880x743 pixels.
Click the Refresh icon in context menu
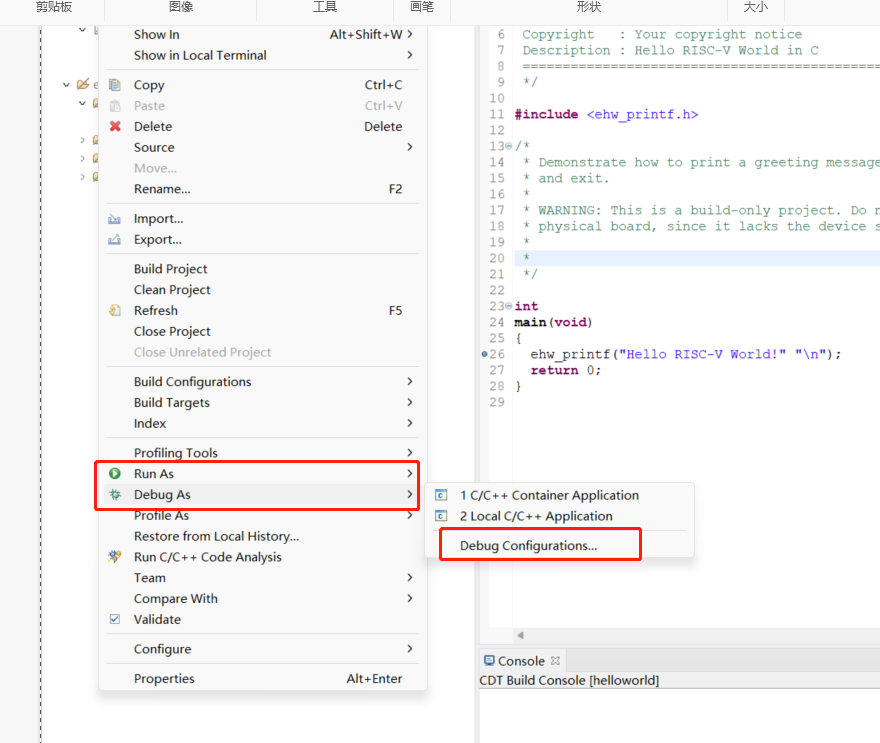pyautogui.click(x=115, y=311)
